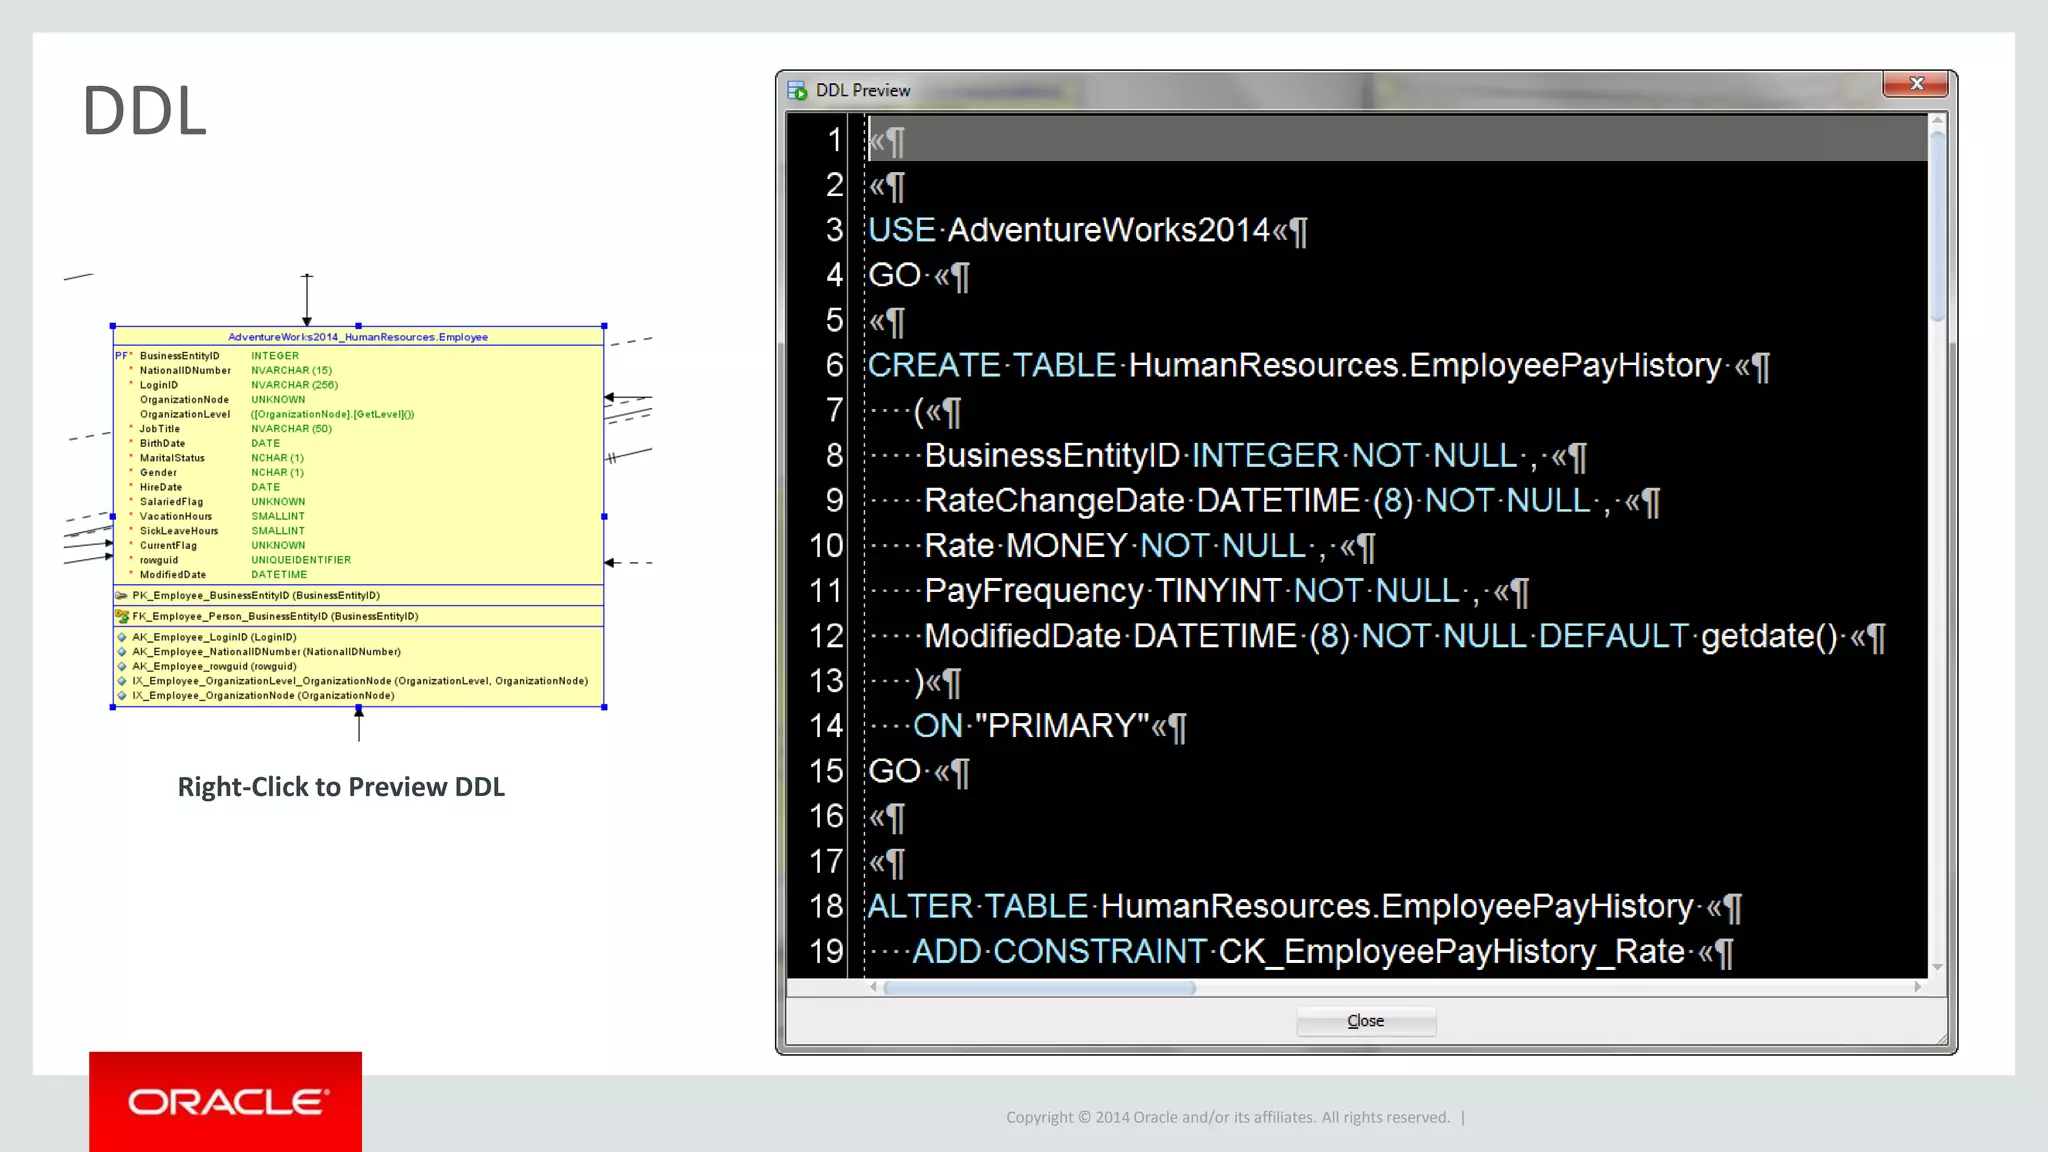This screenshot has height=1152, width=2048.
Task: Click the 'ADD CONSTRAINT CK_EmployeePayHistory_Rate' line
Action: tap(1300, 952)
